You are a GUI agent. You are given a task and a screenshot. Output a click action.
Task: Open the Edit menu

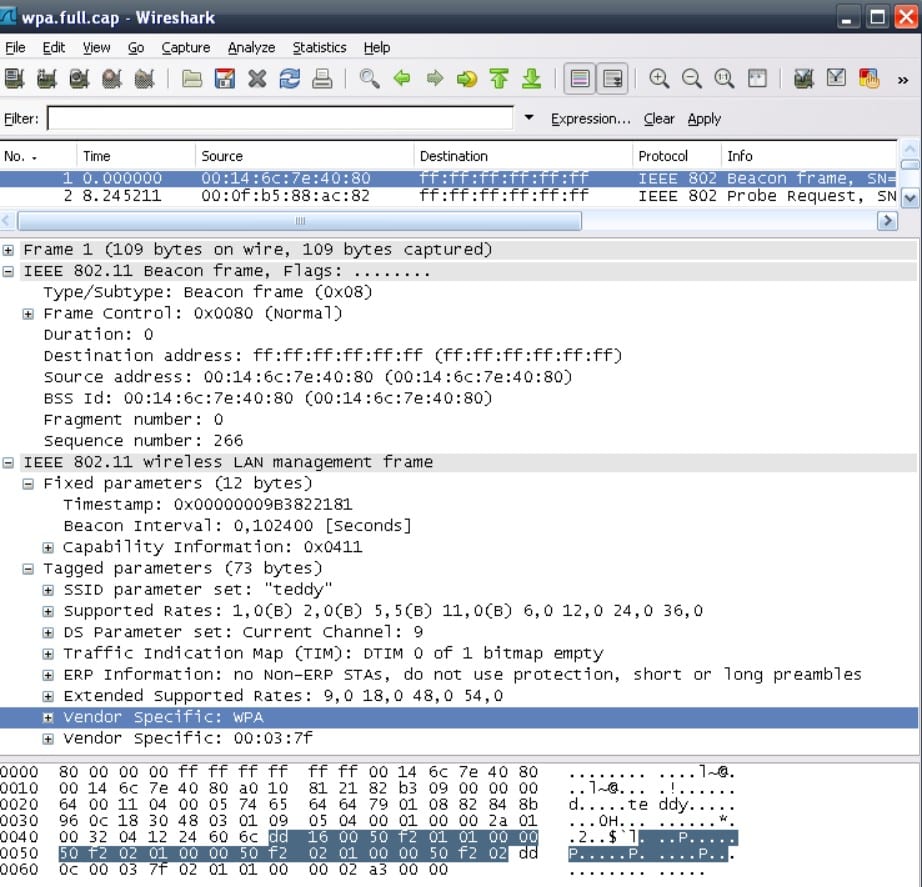pyautogui.click(x=54, y=48)
